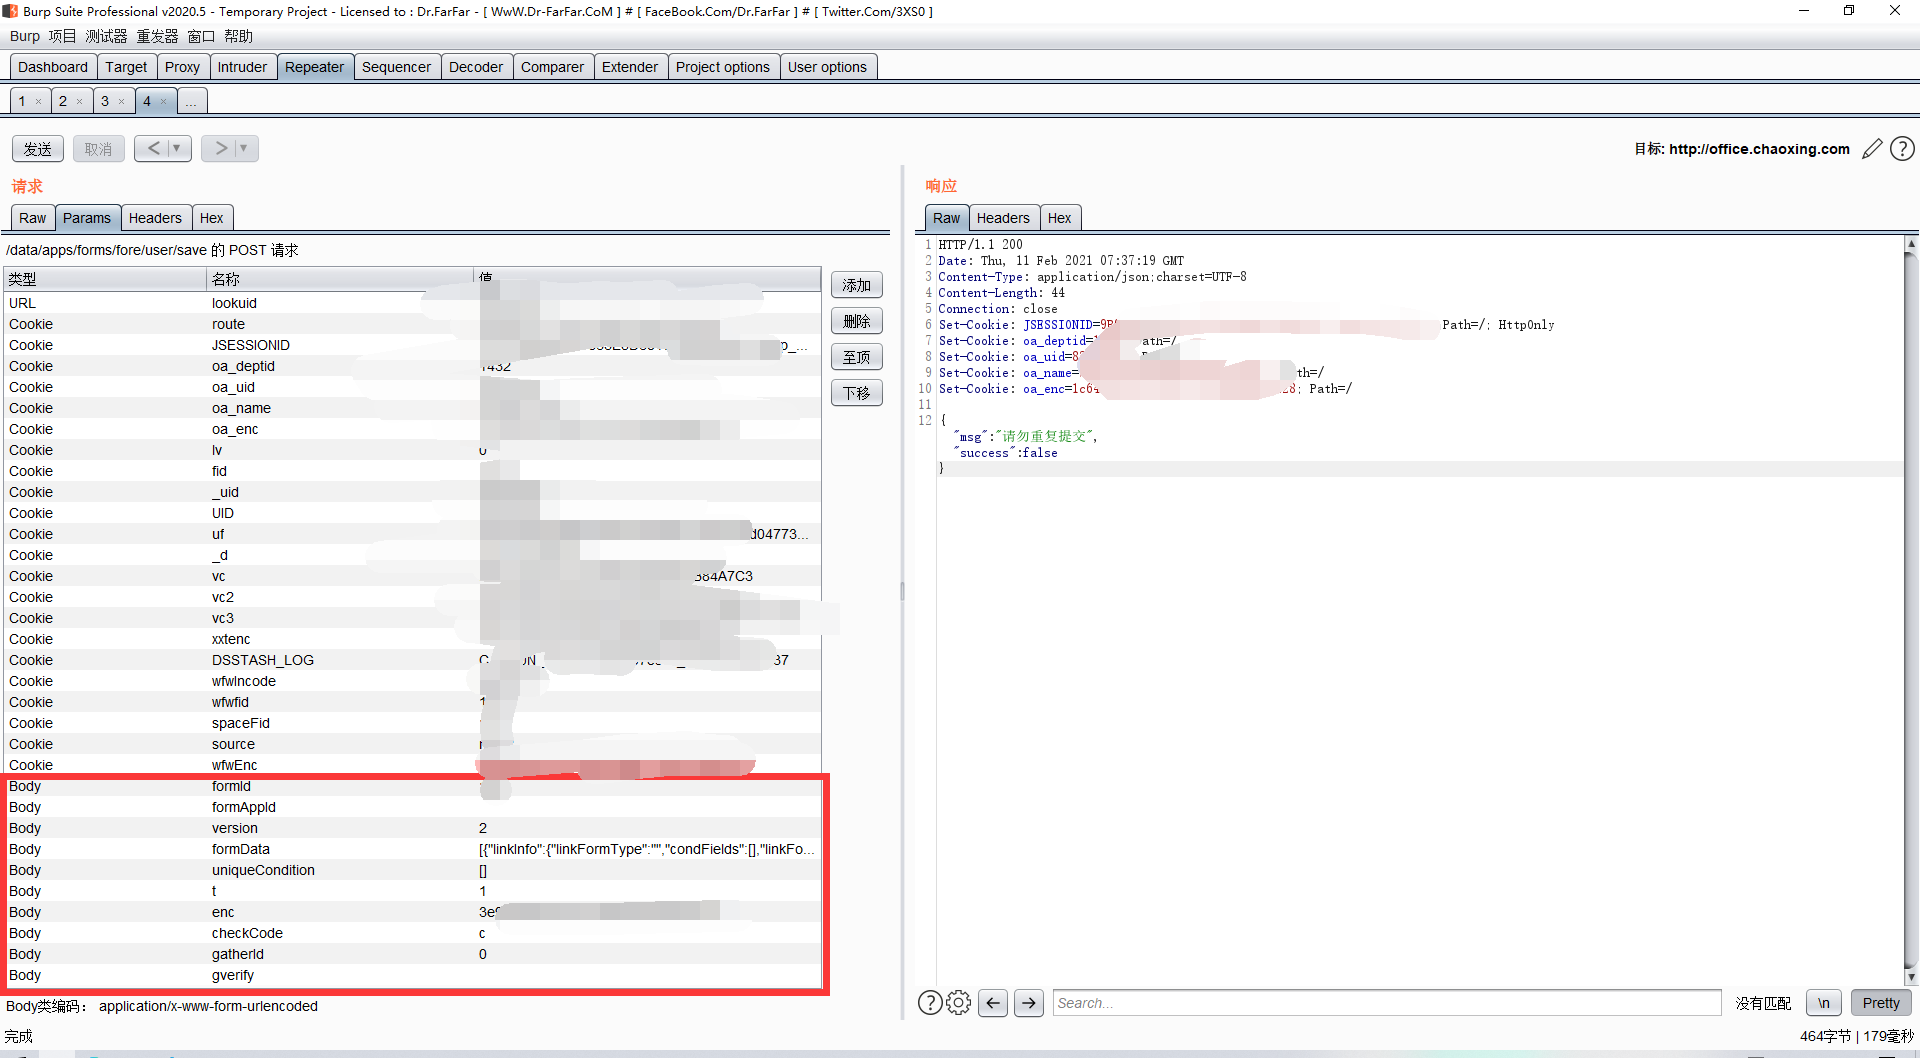Switch to the Target tab
The height and width of the screenshot is (1058, 1920).
tap(126, 67)
